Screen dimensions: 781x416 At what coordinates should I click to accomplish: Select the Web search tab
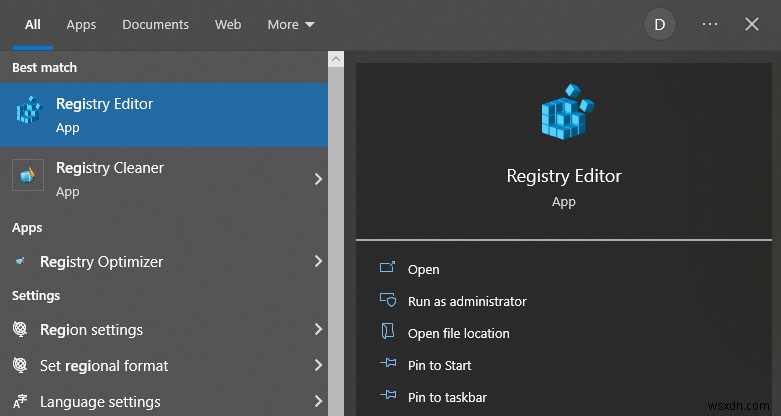tap(228, 25)
